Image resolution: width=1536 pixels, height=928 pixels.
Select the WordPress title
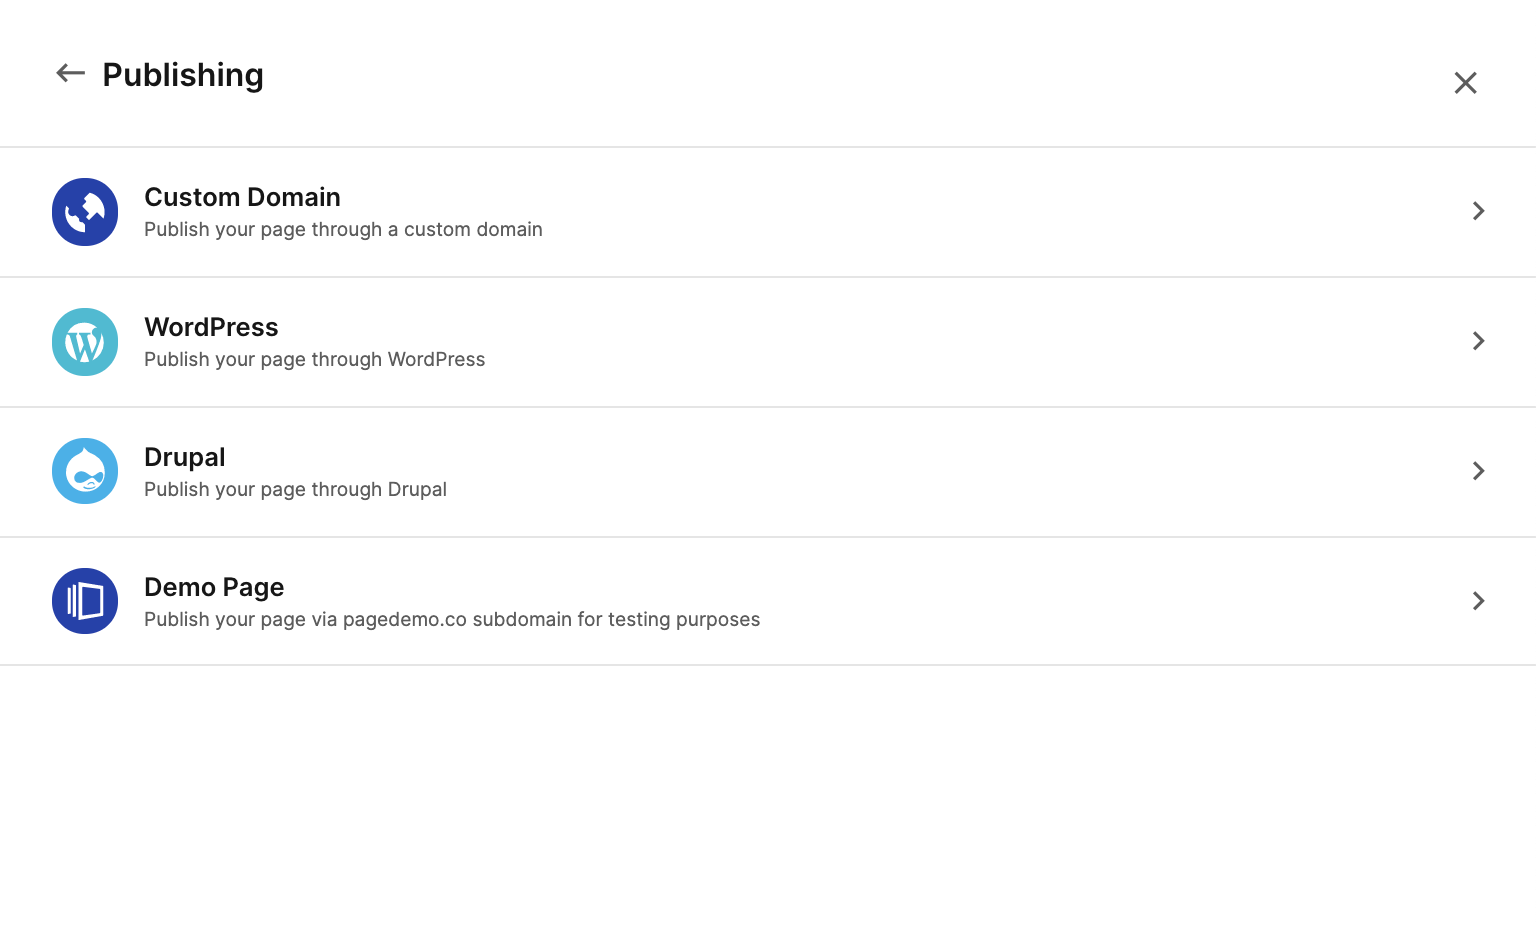tap(211, 327)
